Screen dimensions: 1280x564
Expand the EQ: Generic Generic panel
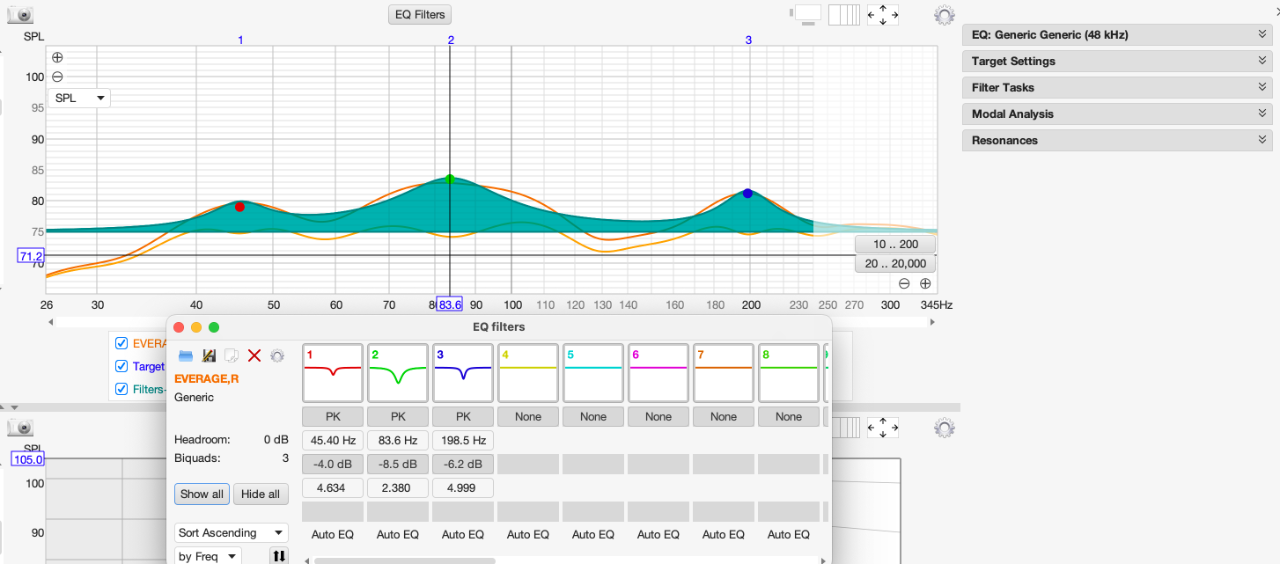click(1117, 34)
